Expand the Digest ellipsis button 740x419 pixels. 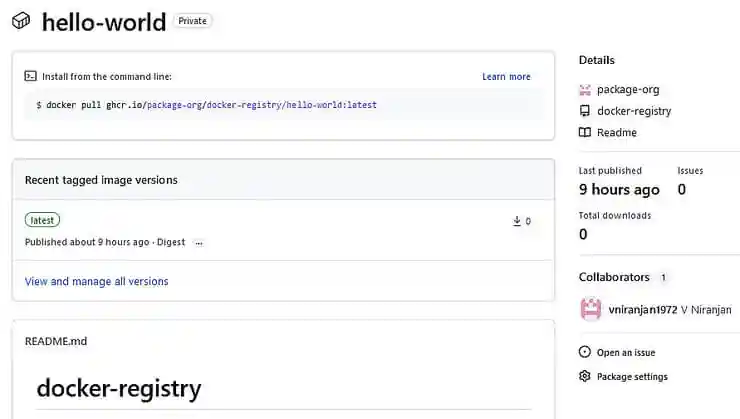pos(199,243)
